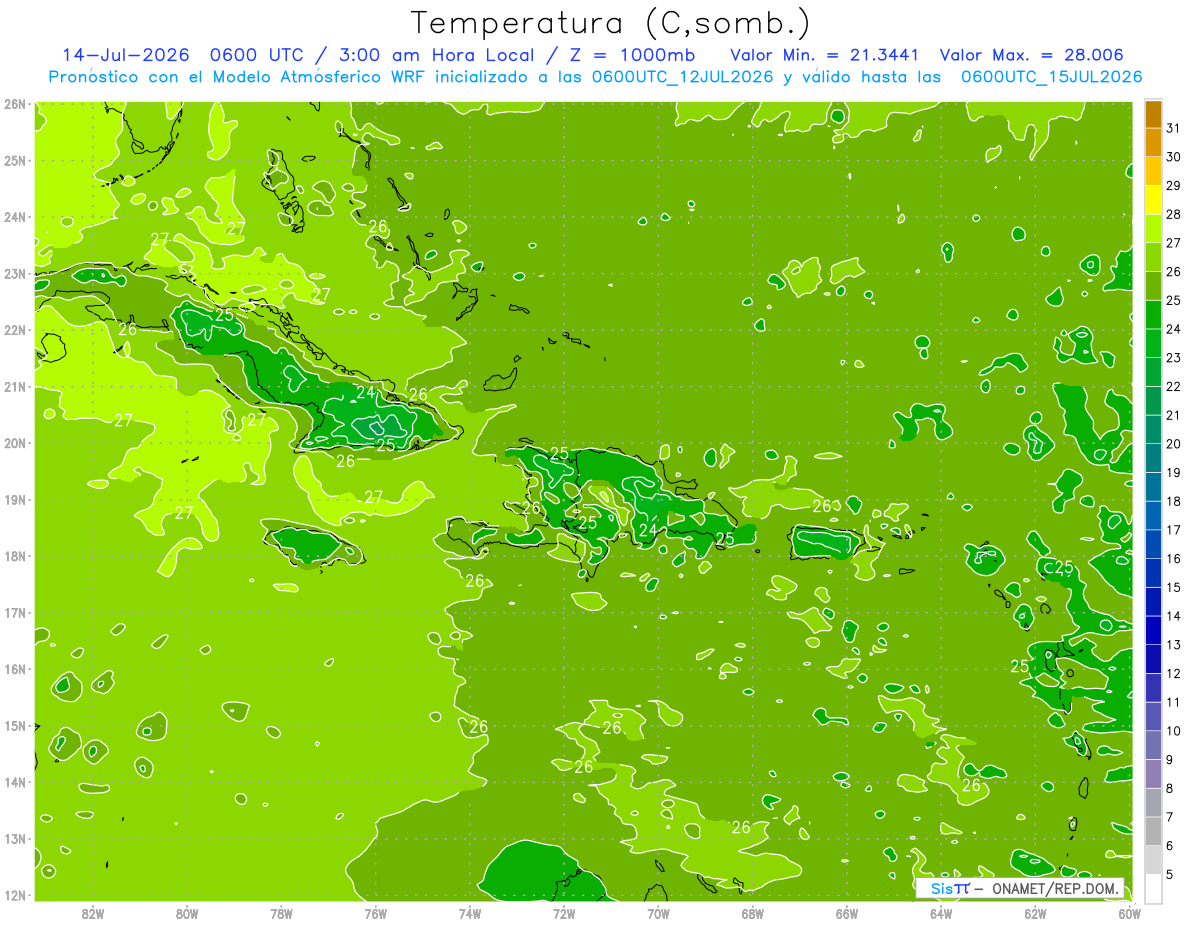Click the top brown-orange colorbar segment above 31
This screenshot has height=927, width=1200.
pos(1153,114)
